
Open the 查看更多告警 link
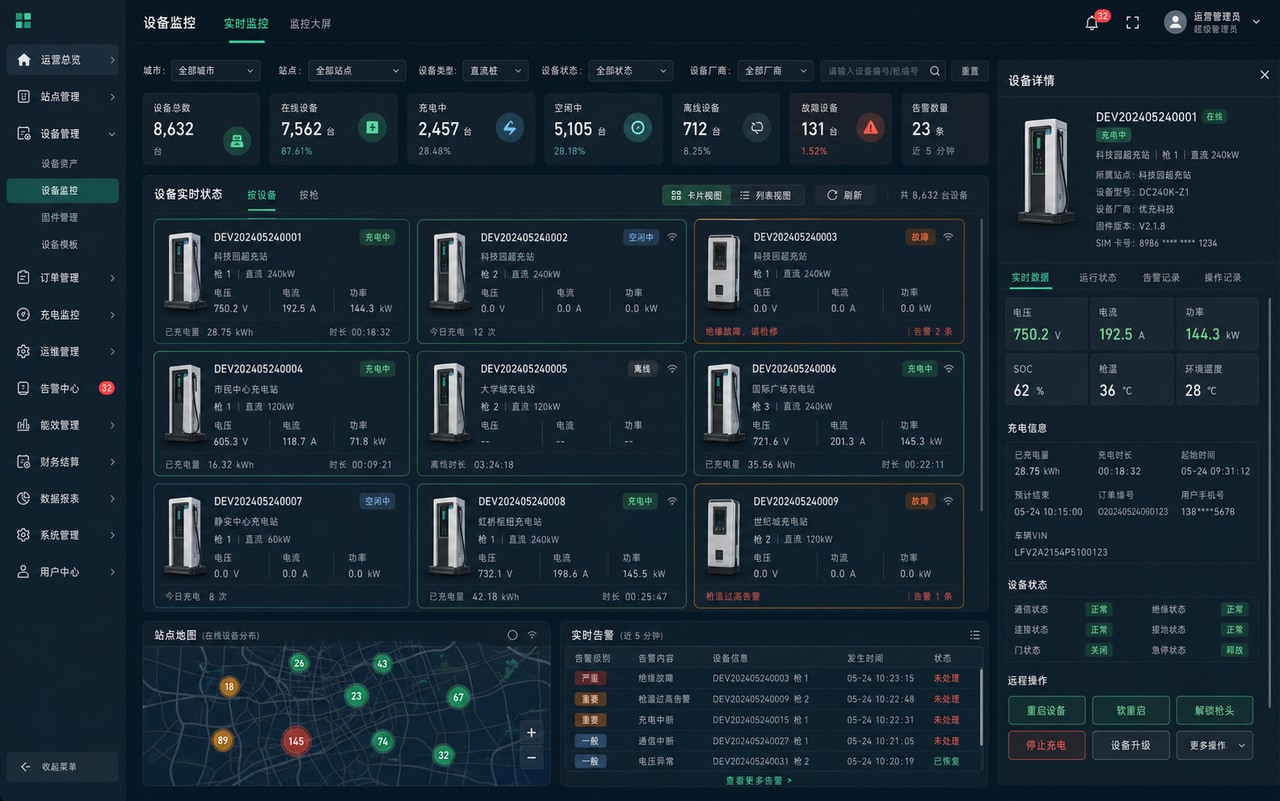coord(758,780)
